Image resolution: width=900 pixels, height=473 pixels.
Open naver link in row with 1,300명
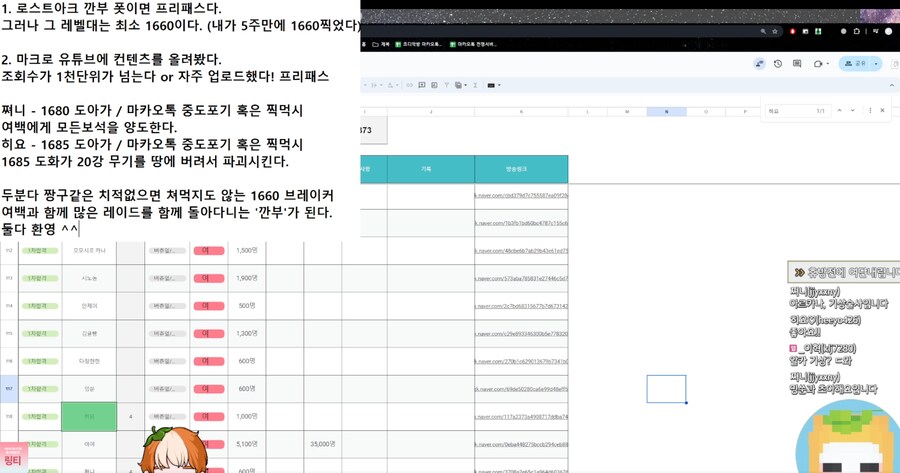[x=521, y=334]
